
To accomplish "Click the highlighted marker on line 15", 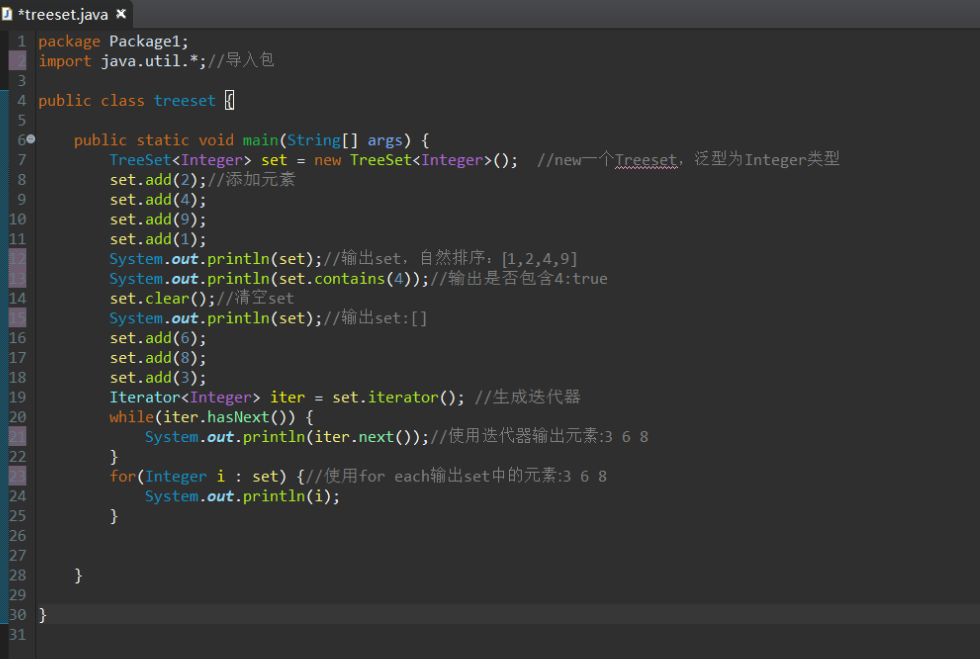I will tap(18, 318).
